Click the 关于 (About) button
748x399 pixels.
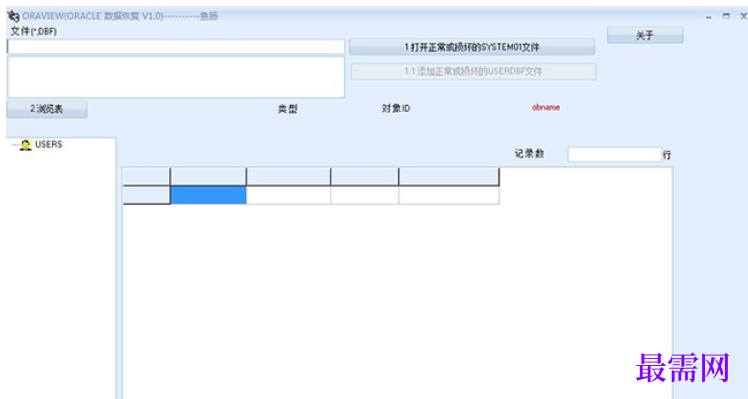(645, 35)
